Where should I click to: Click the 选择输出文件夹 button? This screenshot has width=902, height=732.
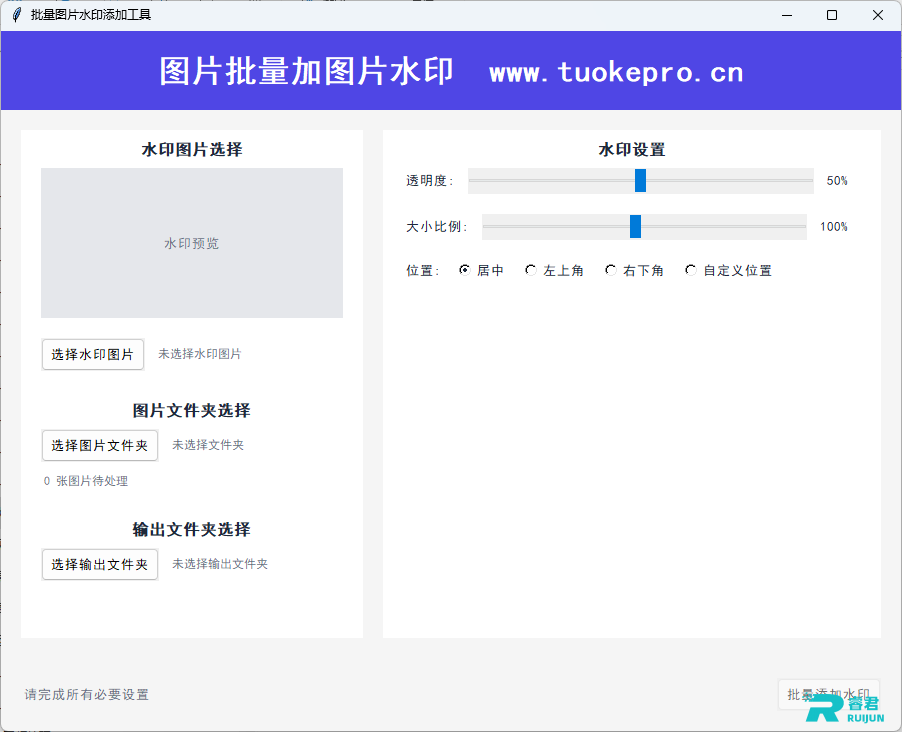pyautogui.click(x=100, y=565)
